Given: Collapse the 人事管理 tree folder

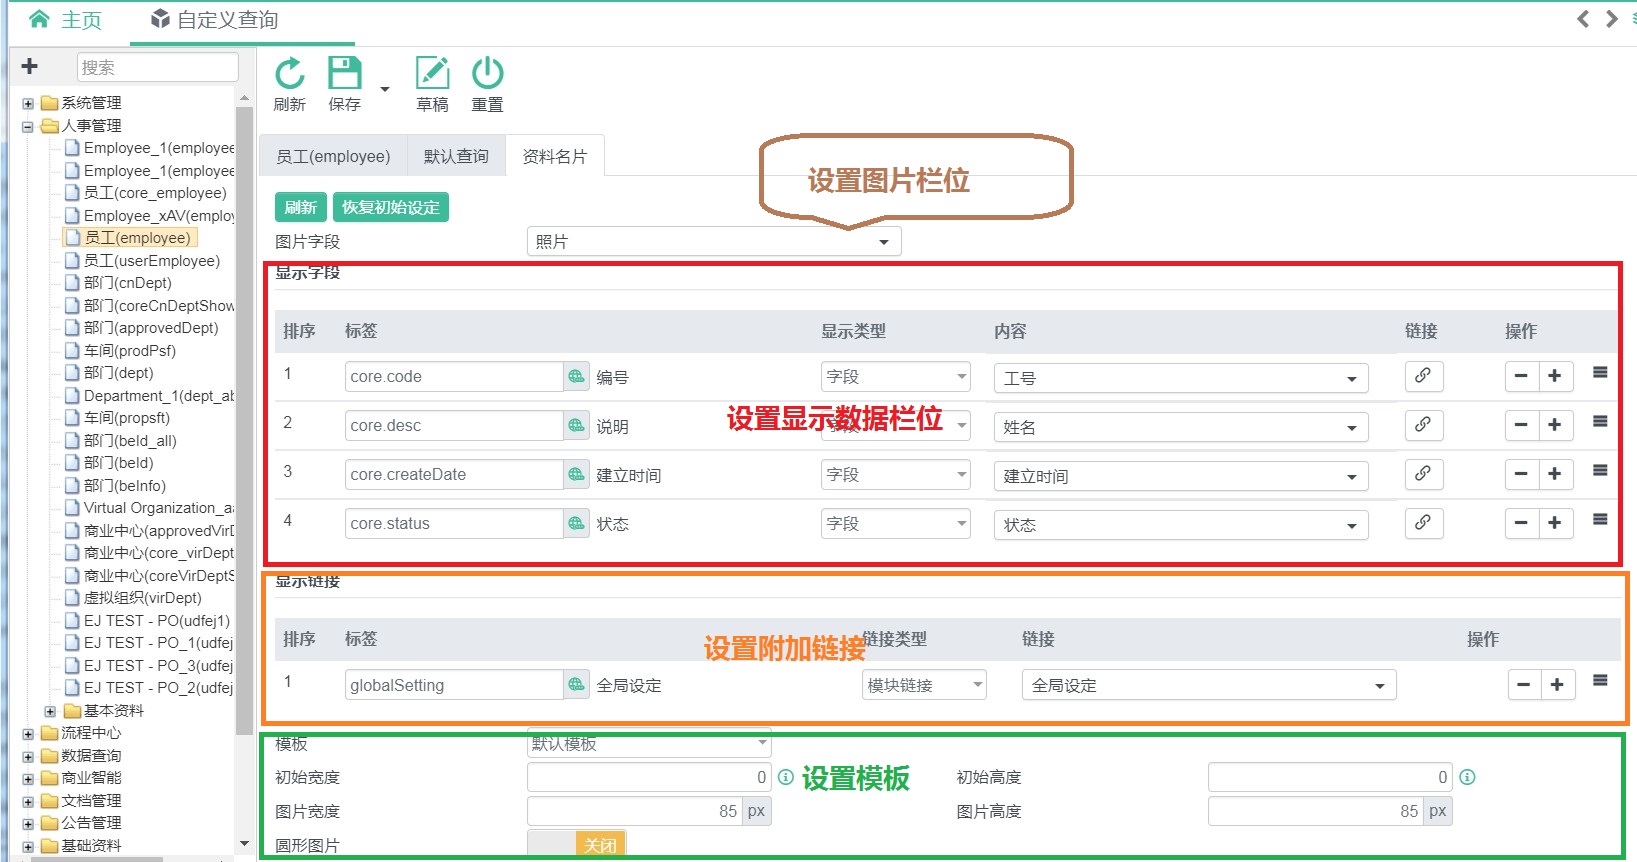Looking at the screenshot, I should click(x=28, y=126).
